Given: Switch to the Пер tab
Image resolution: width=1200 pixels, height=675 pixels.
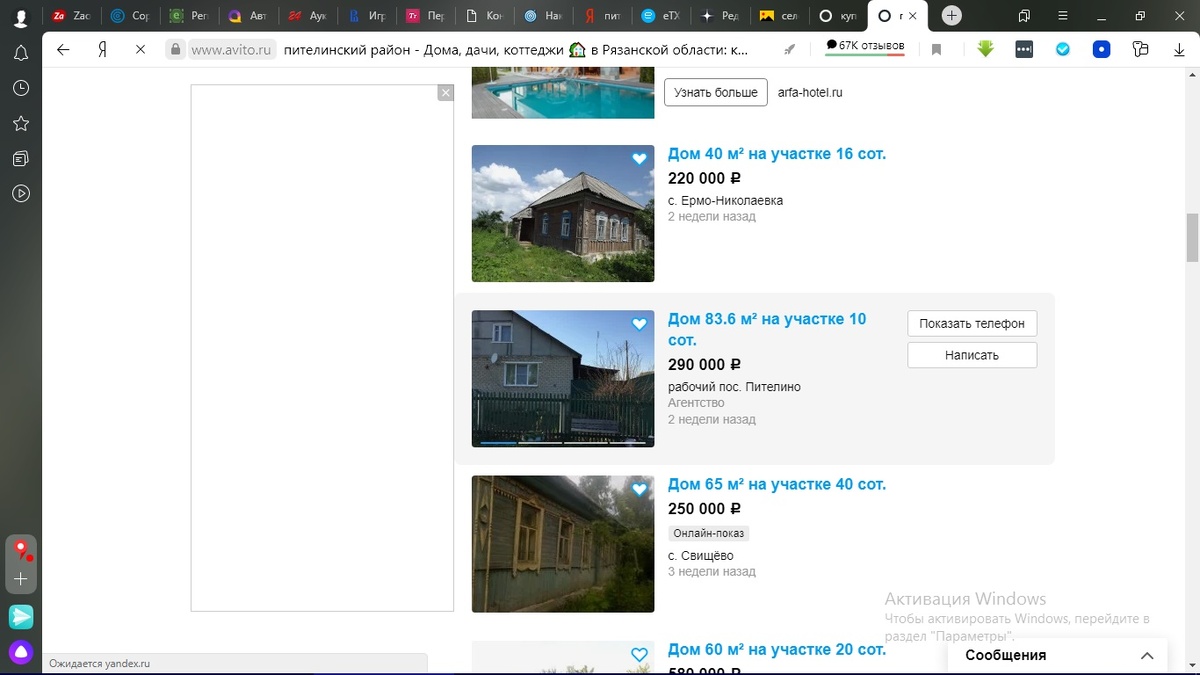Looking at the screenshot, I should click(x=425, y=16).
